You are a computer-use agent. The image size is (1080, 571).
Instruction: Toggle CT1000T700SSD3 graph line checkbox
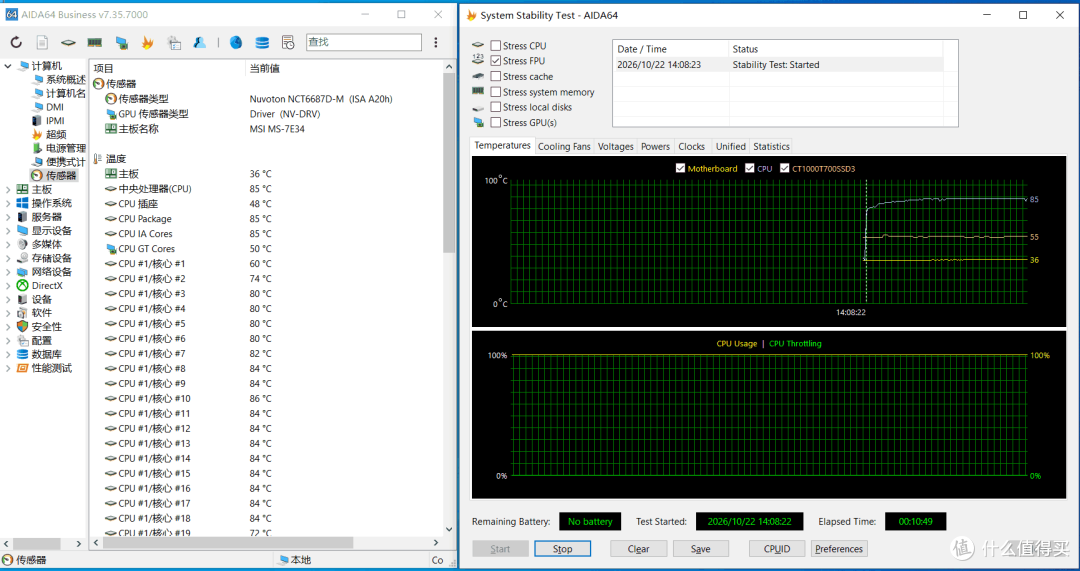click(785, 168)
